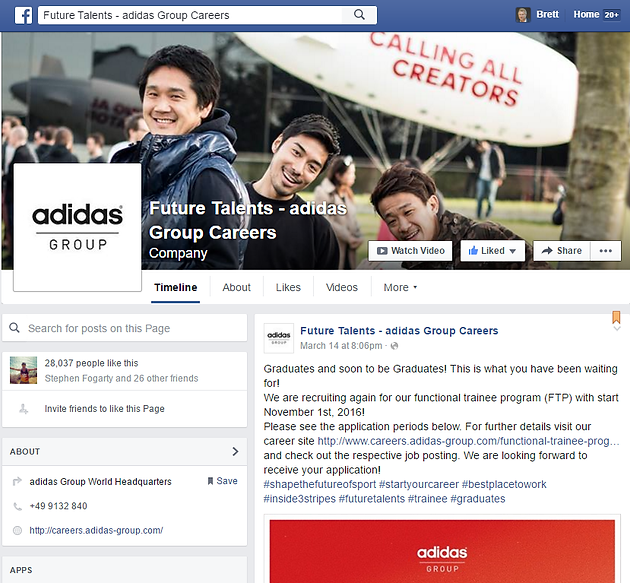
Task: Click the 28,037 people like this text
Action: [91, 363]
